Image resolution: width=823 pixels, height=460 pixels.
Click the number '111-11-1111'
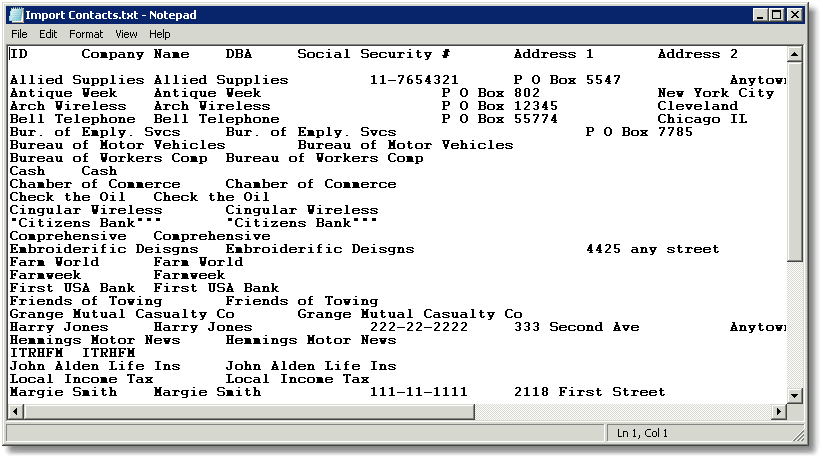click(418, 392)
